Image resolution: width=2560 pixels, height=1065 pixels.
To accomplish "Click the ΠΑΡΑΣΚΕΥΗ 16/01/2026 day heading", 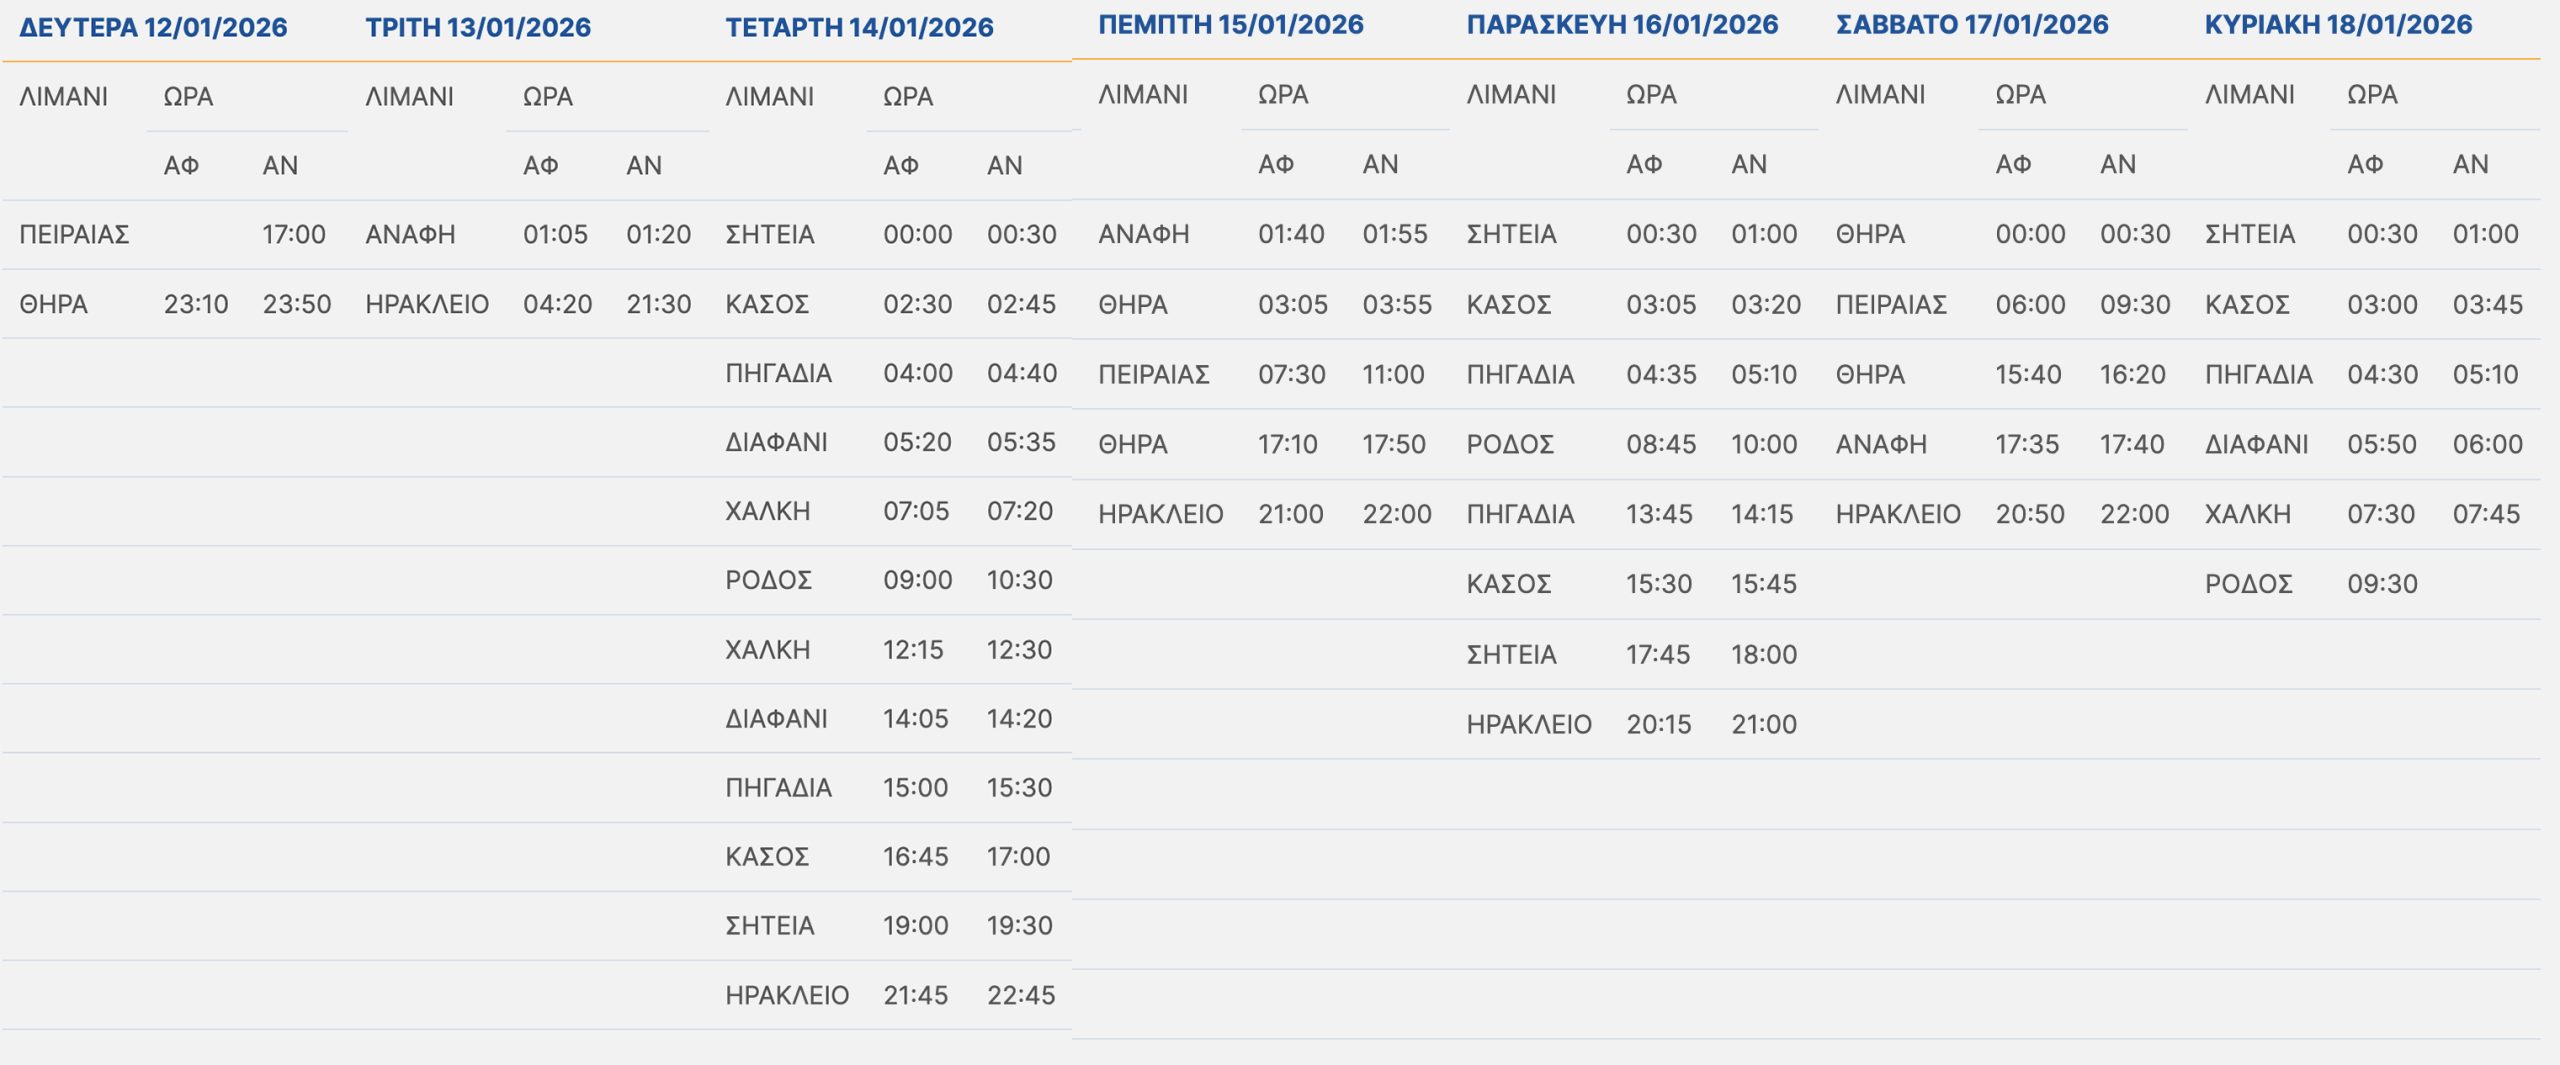I will pyautogui.click(x=1621, y=25).
